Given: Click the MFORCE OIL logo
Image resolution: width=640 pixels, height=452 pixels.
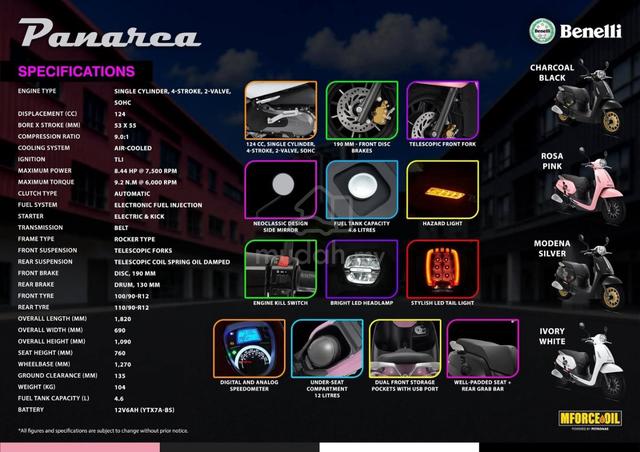Looking at the screenshot, I should click(x=590, y=419).
